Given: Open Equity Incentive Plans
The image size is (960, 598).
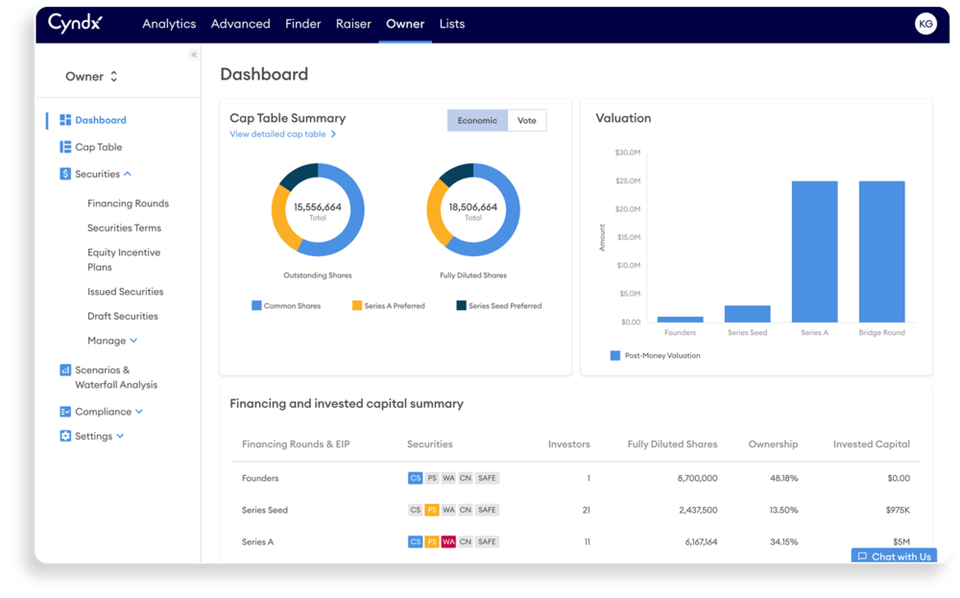Looking at the screenshot, I should pyautogui.click(x=124, y=260).
